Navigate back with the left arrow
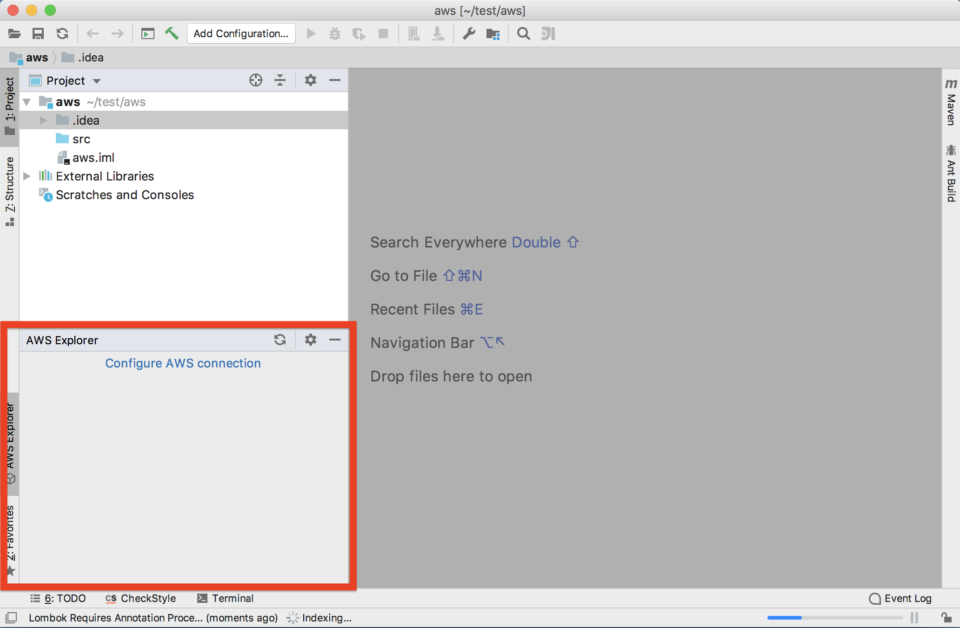 (x=92, y=34)
